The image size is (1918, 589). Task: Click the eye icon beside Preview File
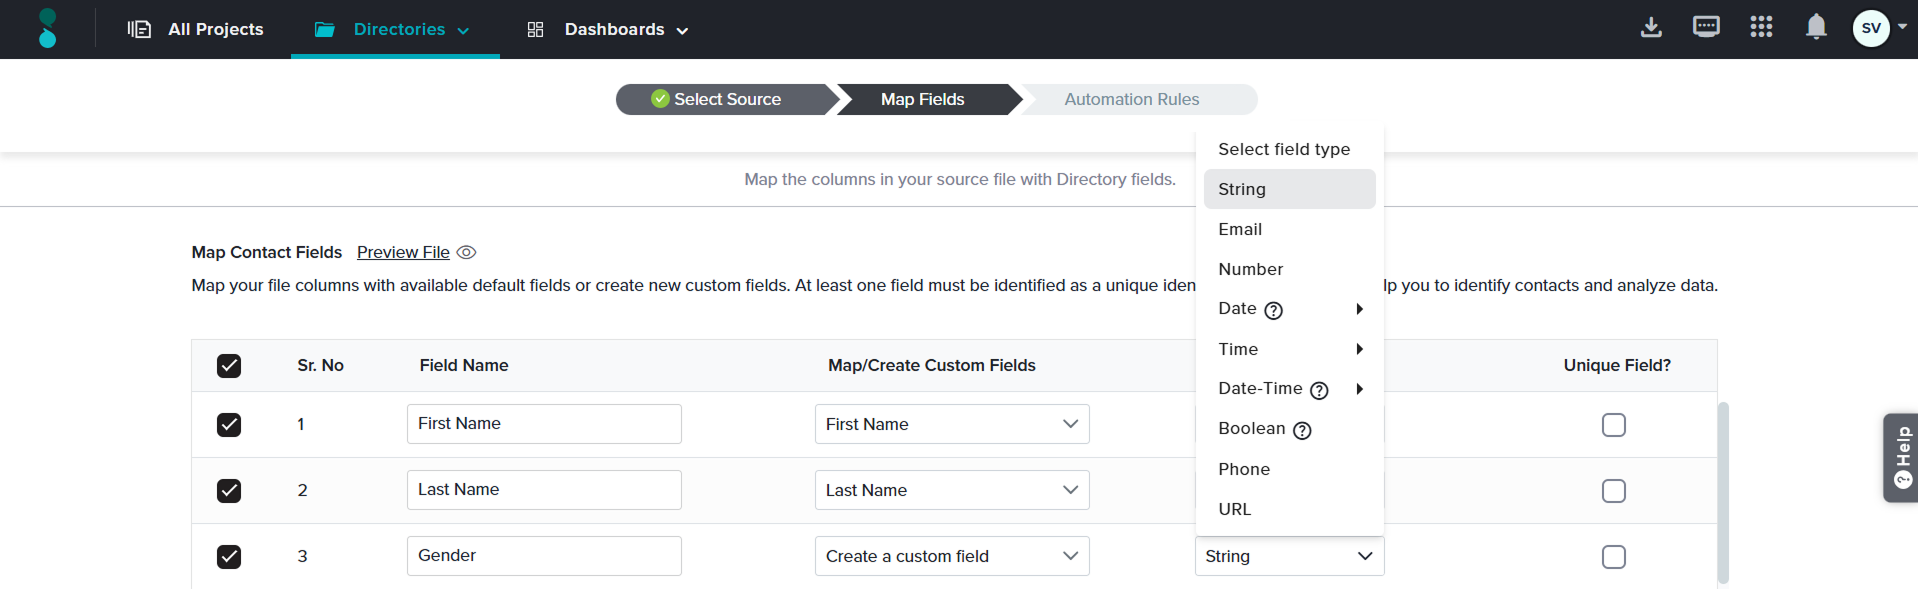[x=466, y=253]
